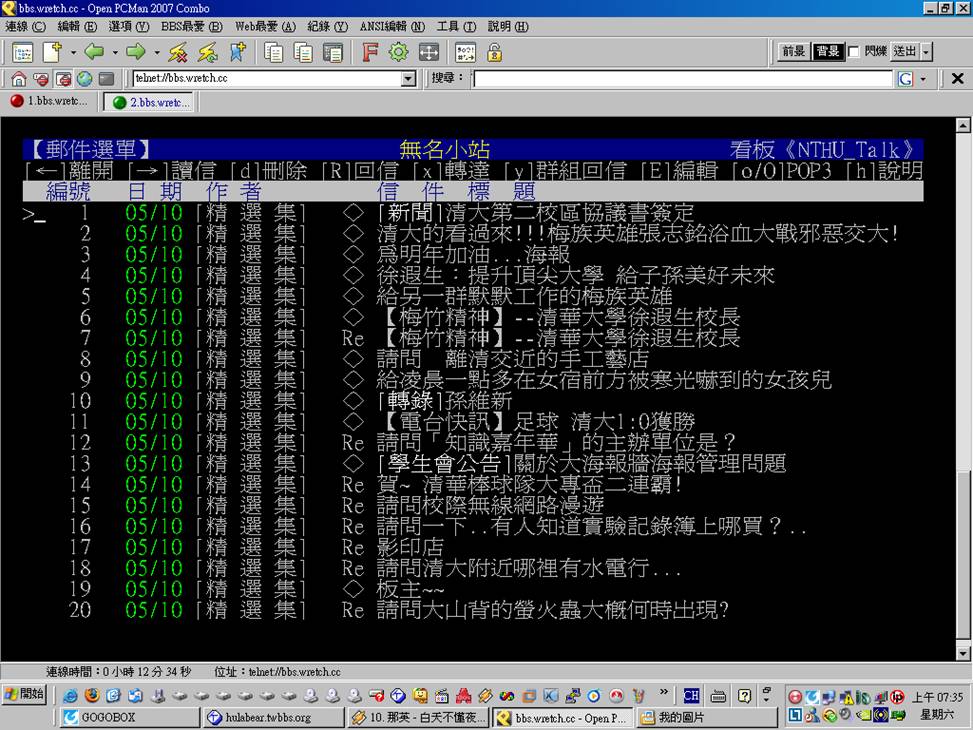
Task: Click the padlock lock icon
Action: 494,52
